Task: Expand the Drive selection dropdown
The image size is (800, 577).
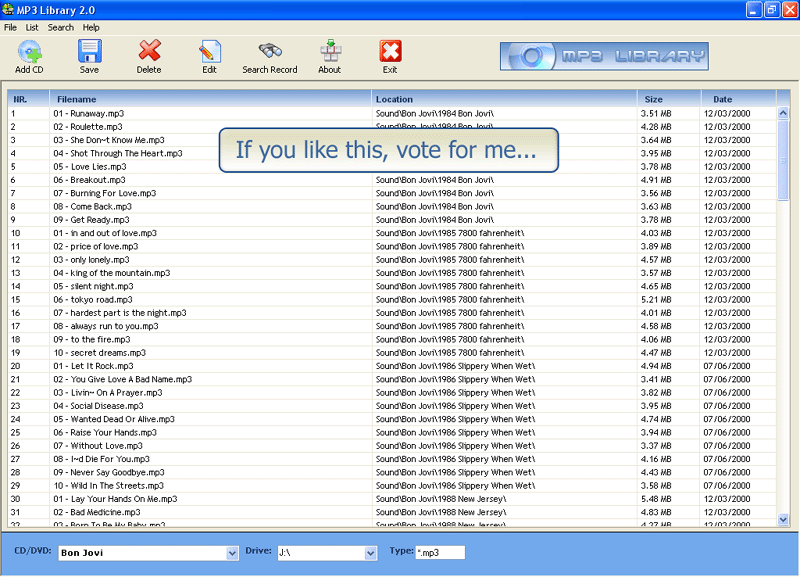Action: coord(370,553)
